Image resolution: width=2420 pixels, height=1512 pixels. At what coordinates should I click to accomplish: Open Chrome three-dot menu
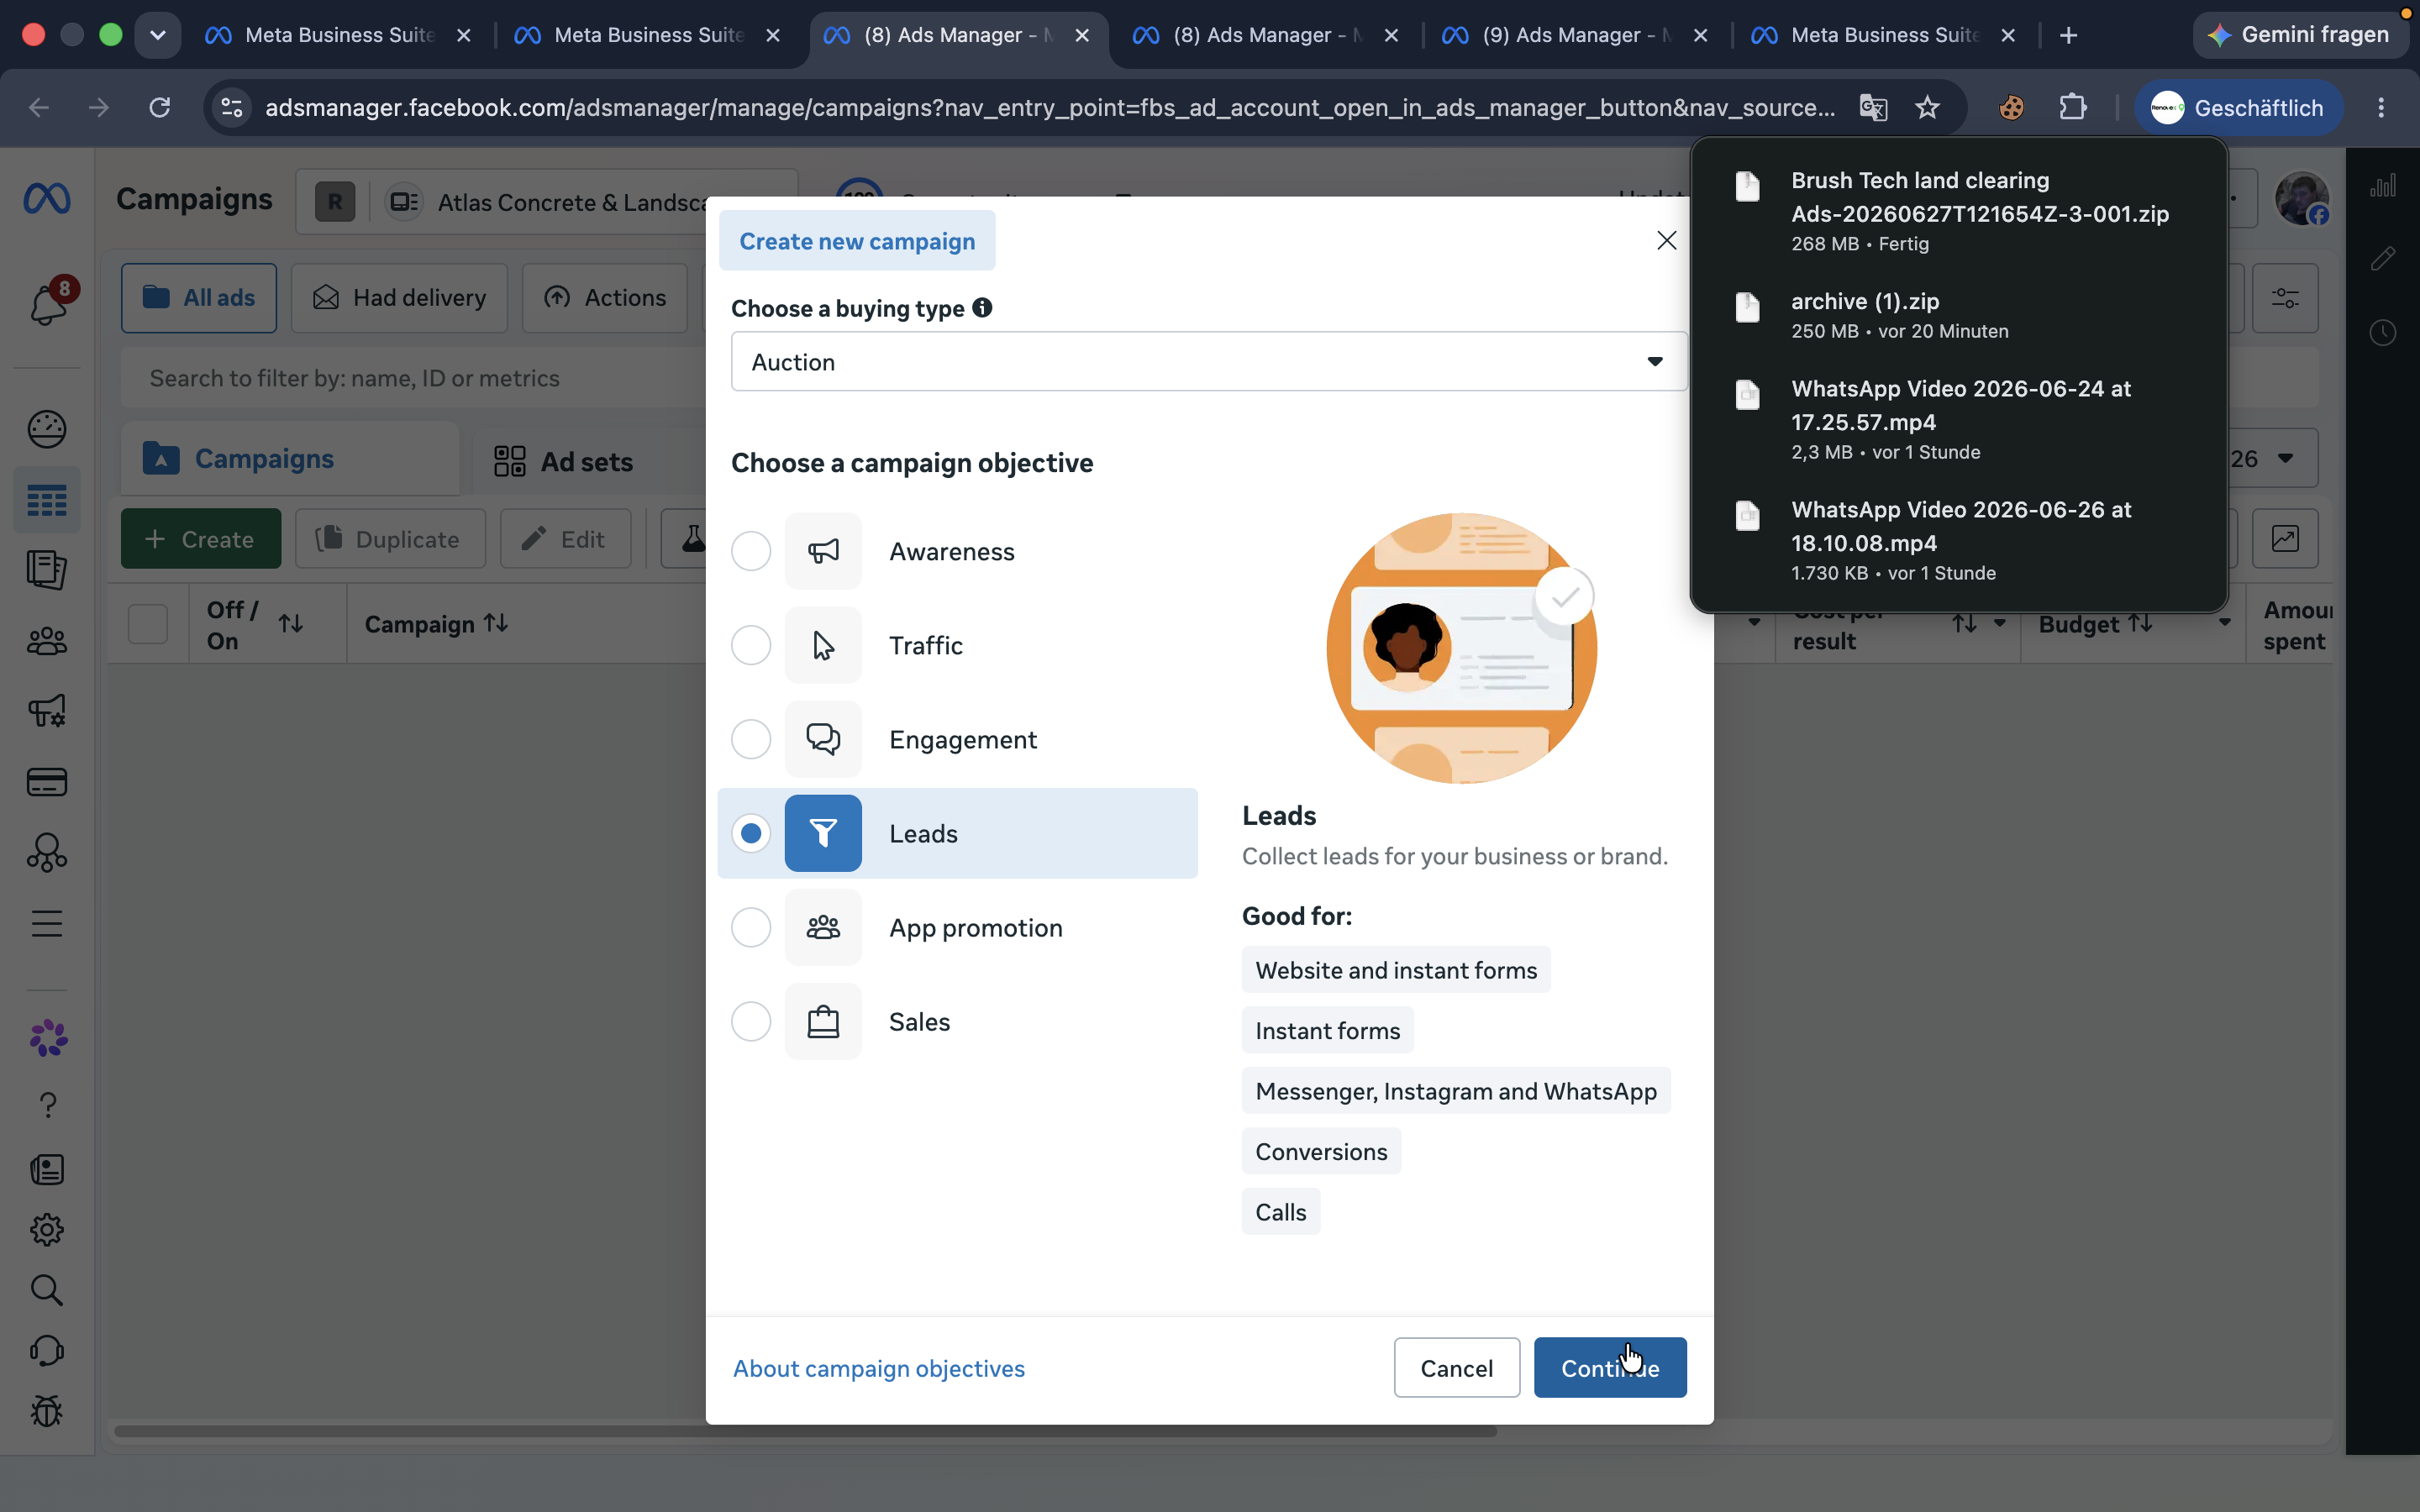[2381, 107]
